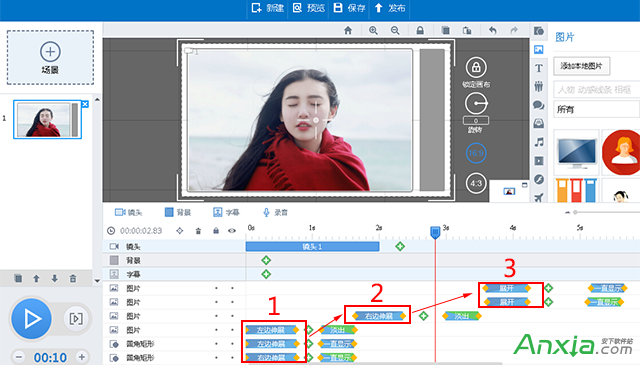Open the video panel in sidebar
The image size is (640, 365).
tap(539, 161)
